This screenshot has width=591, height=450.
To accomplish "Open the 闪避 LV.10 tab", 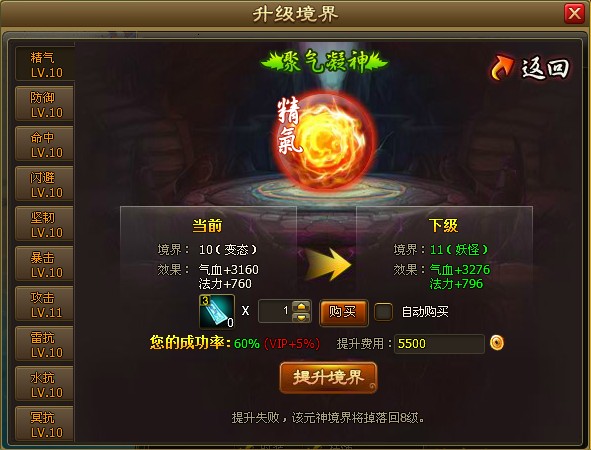I will click(44, 184).
